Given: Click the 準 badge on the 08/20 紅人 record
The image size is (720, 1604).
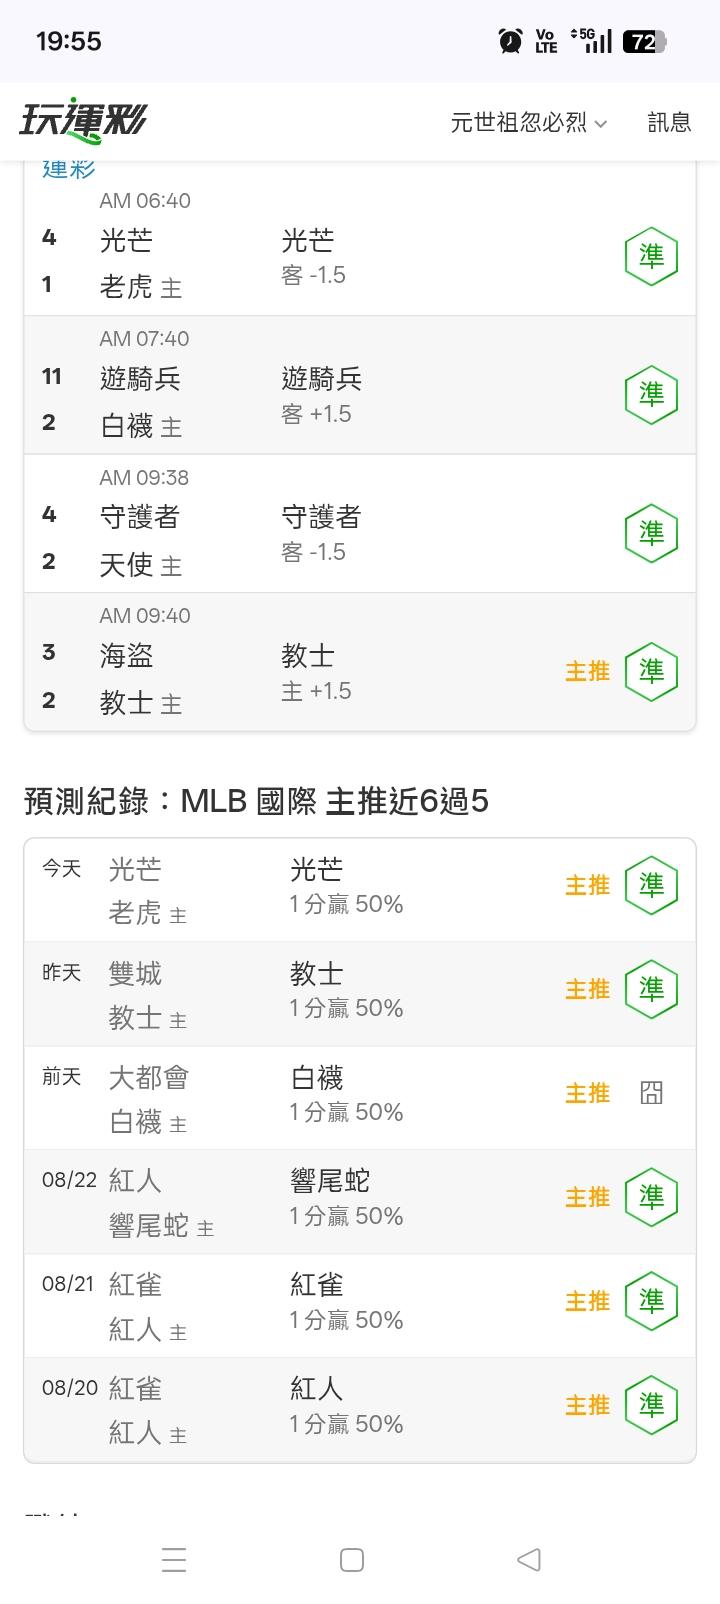Looking at the screenshot, I should 652,1405.
